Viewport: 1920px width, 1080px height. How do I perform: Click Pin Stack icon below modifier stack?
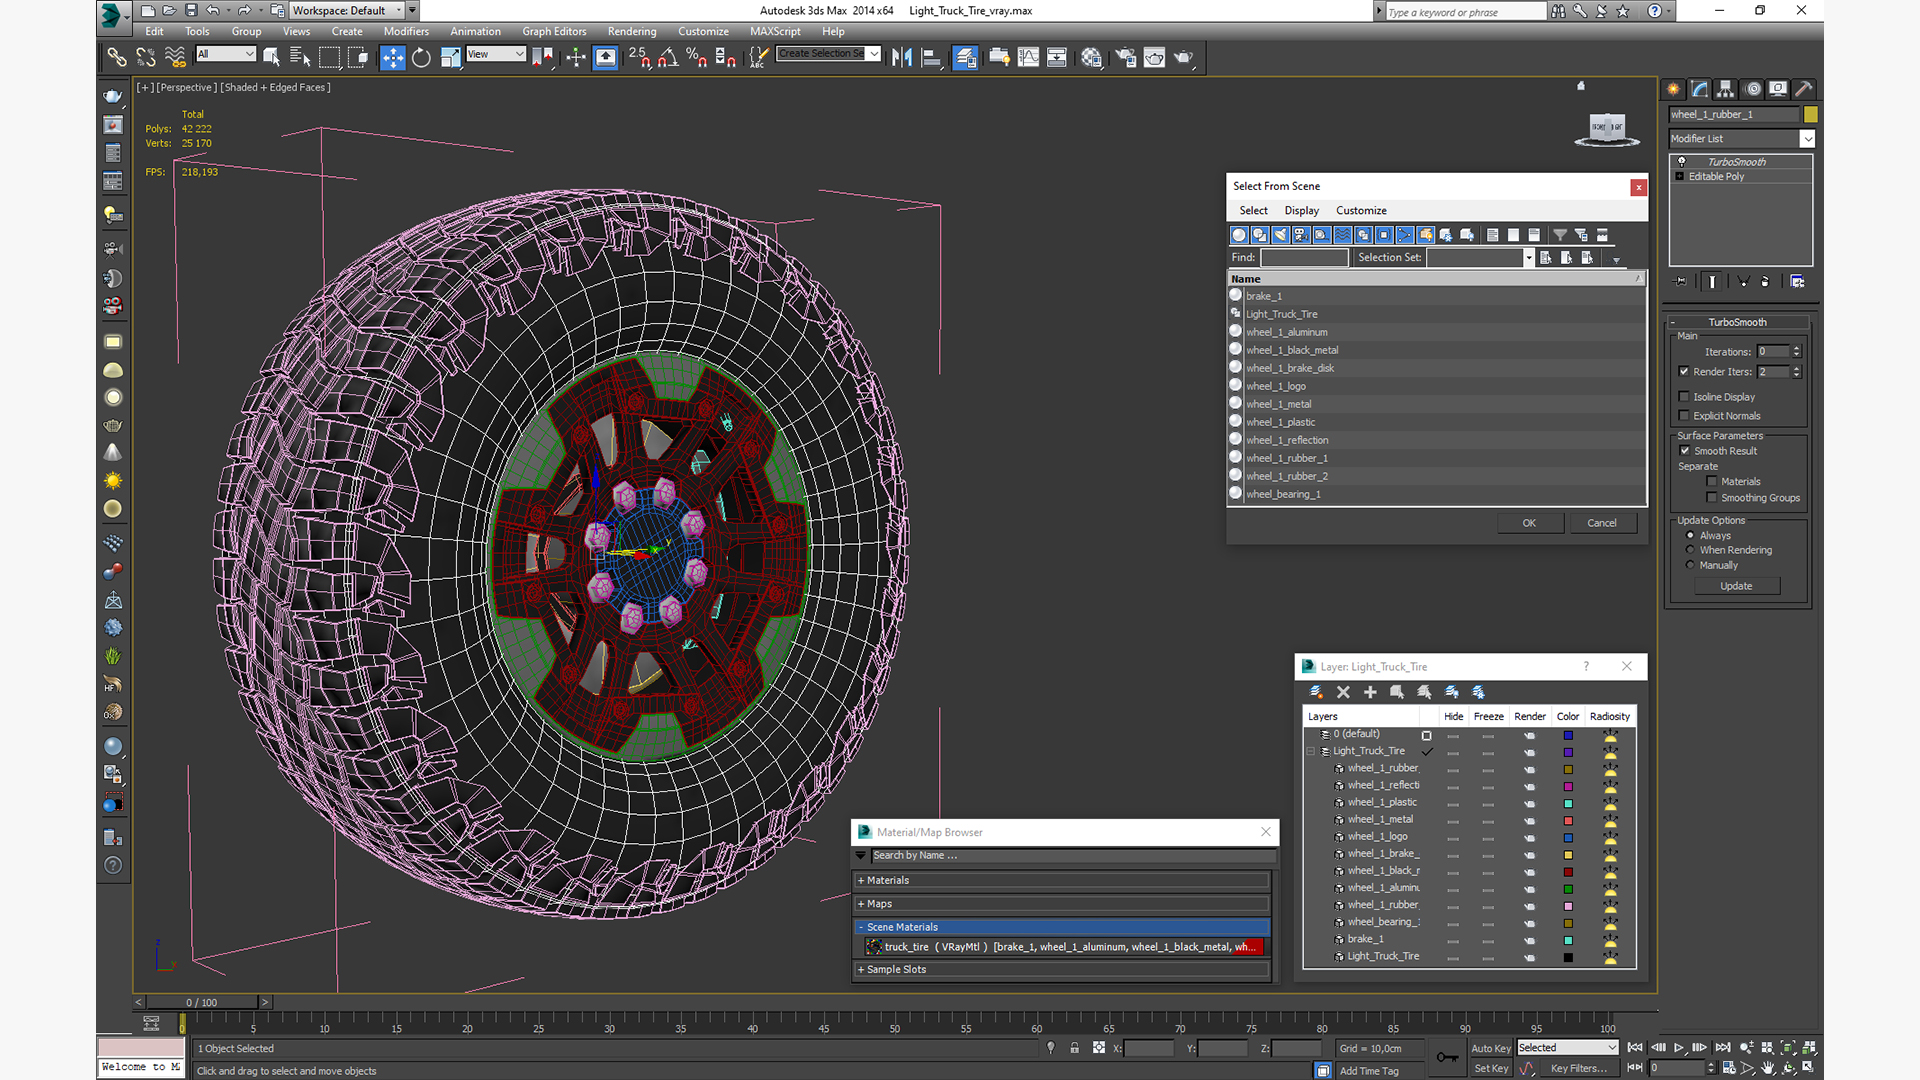tap(1680, 282)
